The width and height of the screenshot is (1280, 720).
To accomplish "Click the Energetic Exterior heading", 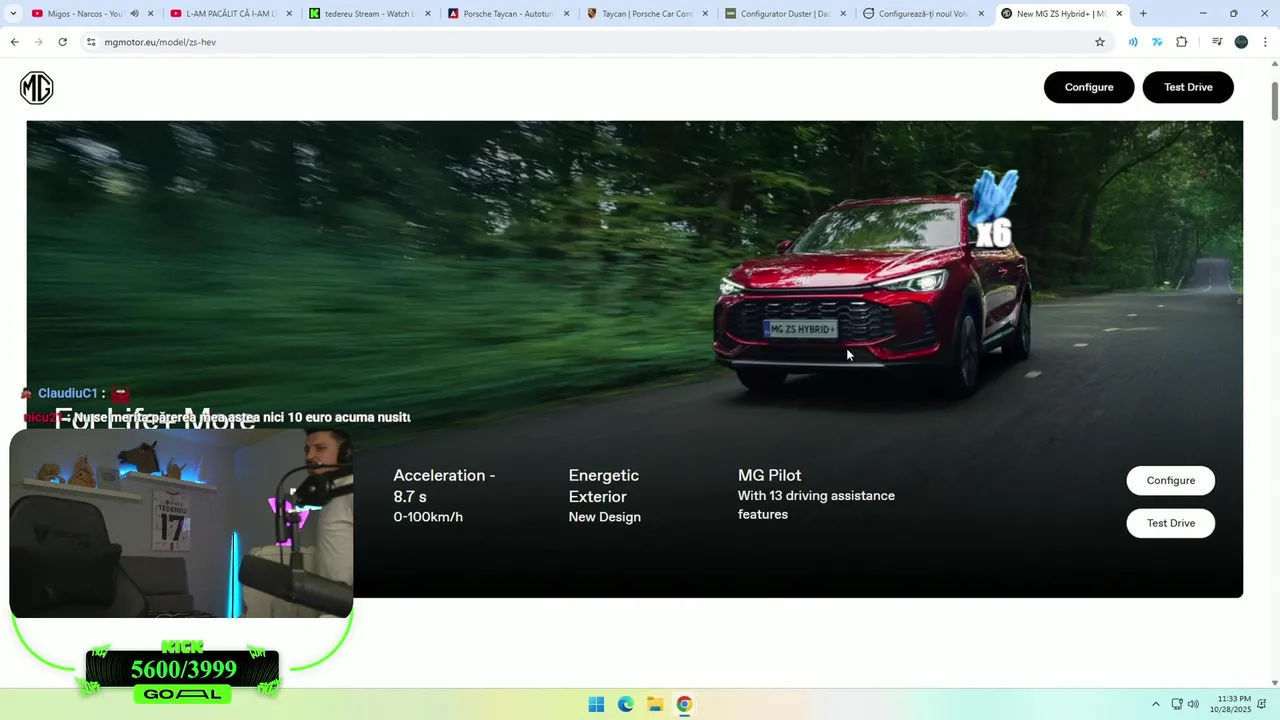I will point(604,486).
